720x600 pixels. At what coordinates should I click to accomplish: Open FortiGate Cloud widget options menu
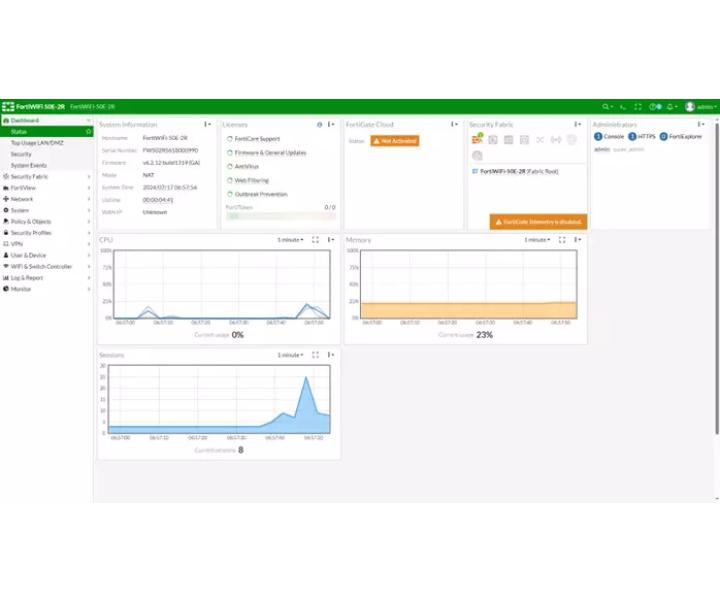(x=454, y=124)
